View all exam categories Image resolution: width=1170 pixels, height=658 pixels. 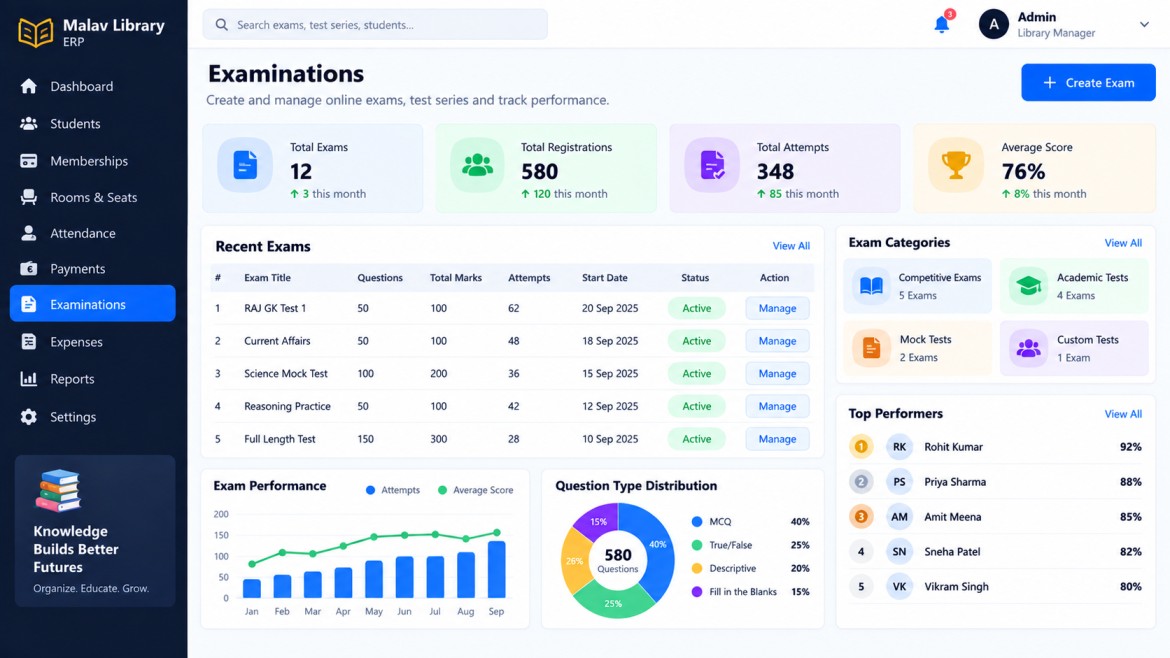[1123, 242]
